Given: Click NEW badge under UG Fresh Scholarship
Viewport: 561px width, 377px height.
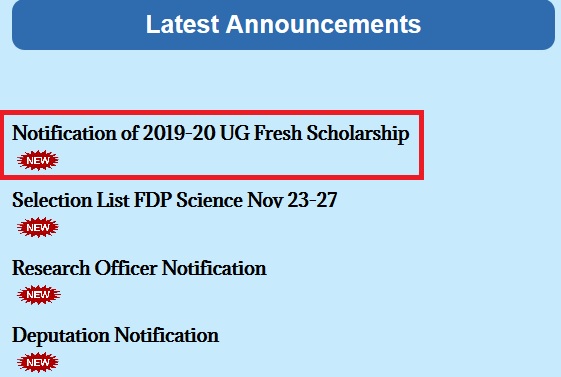Looking at the screenshot, I should (x=38, y=161).
